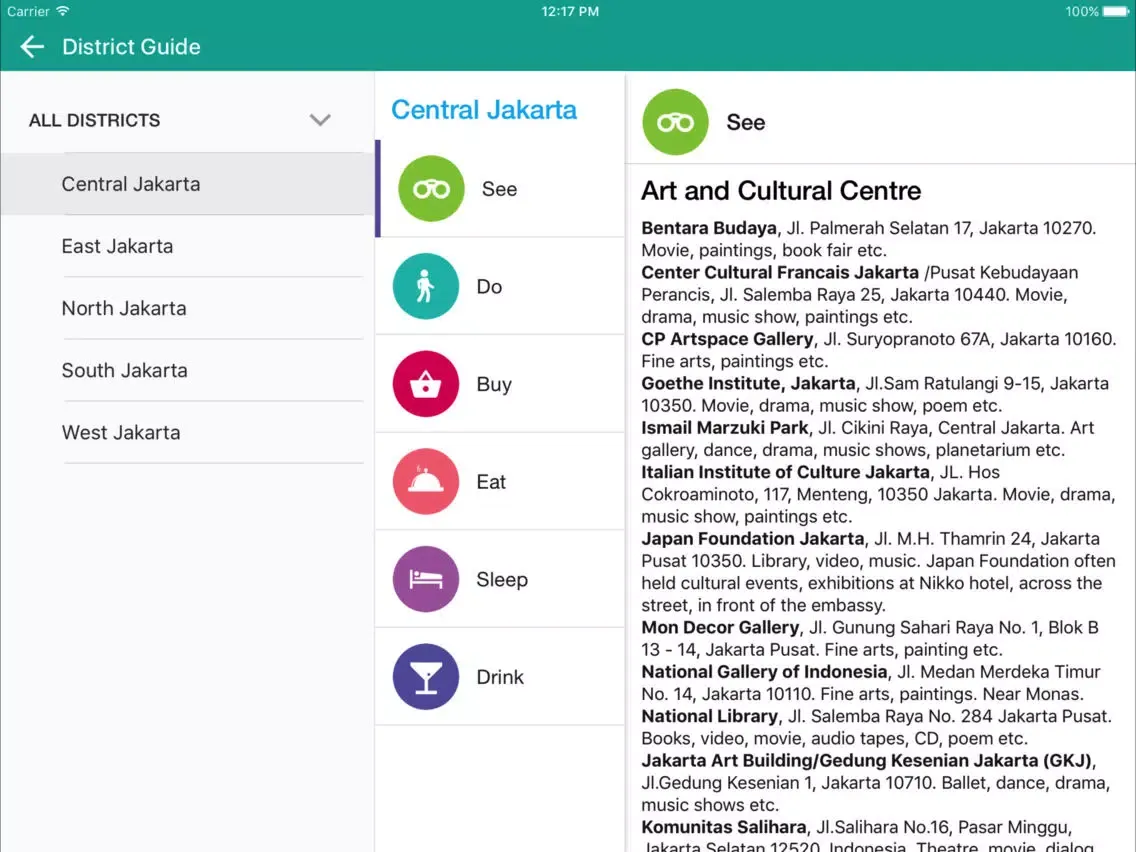
Task: Tap the binoculars icon in detail header
Action: pyautogui.click(x=675, y=122)
